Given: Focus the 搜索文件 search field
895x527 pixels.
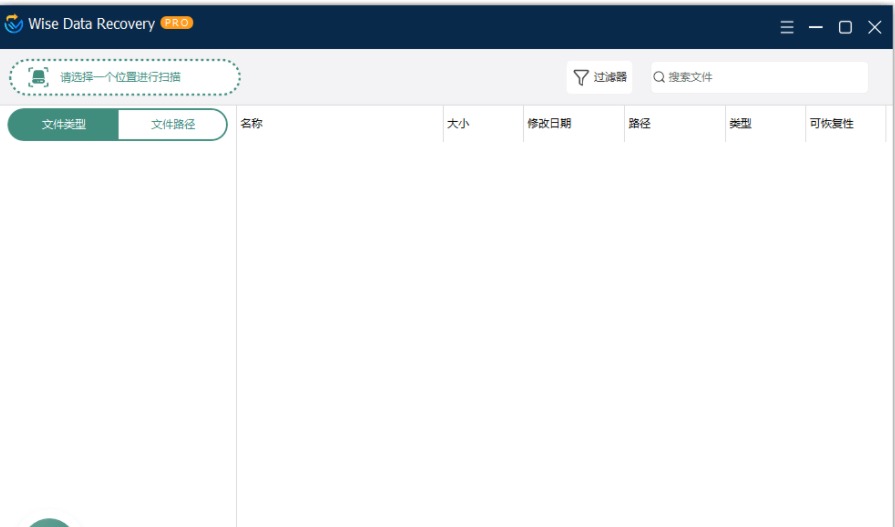Looking at the screenshot, I should click(765, 77).
